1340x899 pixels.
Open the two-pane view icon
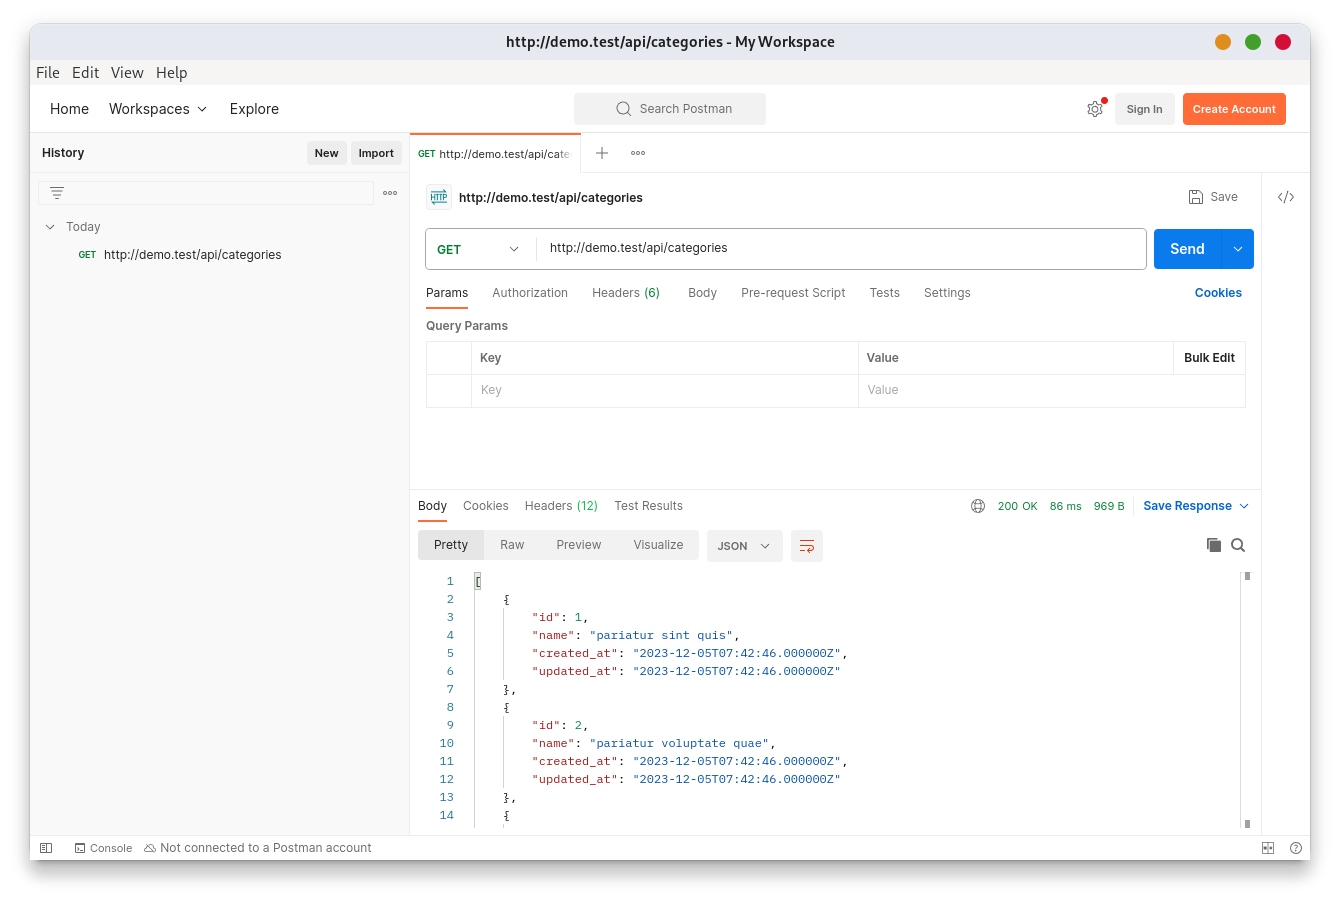click(1268, 848)
